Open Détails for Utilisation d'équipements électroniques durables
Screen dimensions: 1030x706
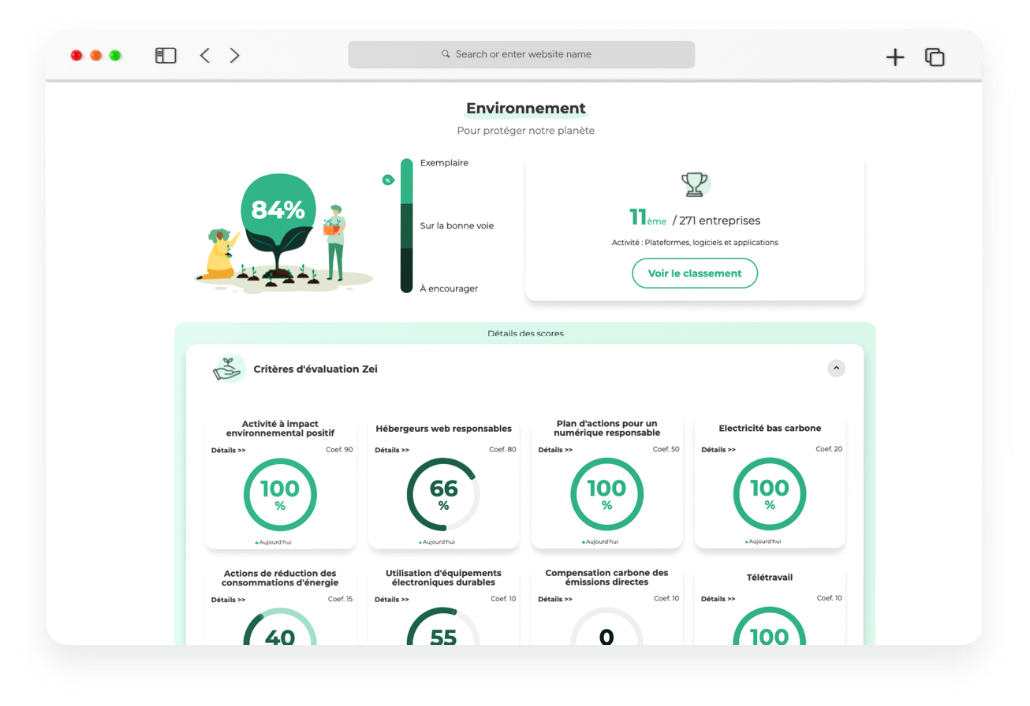pos(392,600)
